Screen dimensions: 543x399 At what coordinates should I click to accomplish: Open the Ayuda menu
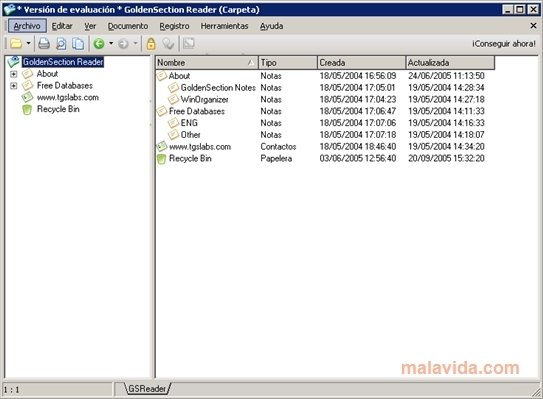pyautogui.click(x=272, y=26)
